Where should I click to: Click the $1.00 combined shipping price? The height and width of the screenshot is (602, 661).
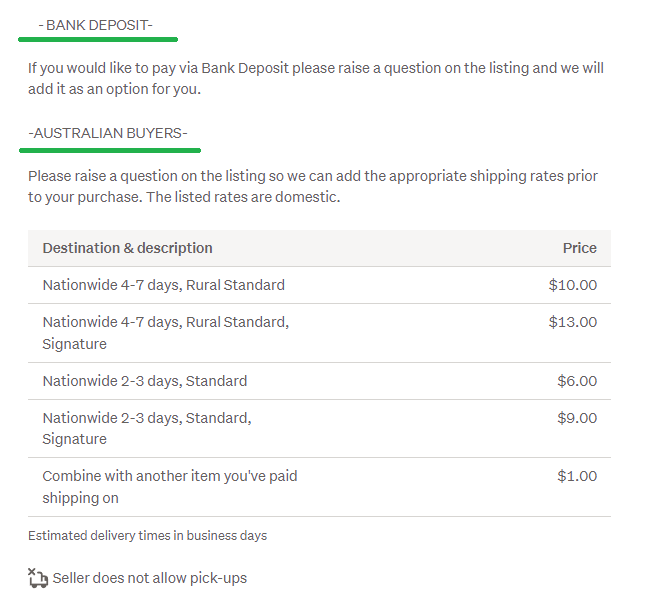click(576, 476)
